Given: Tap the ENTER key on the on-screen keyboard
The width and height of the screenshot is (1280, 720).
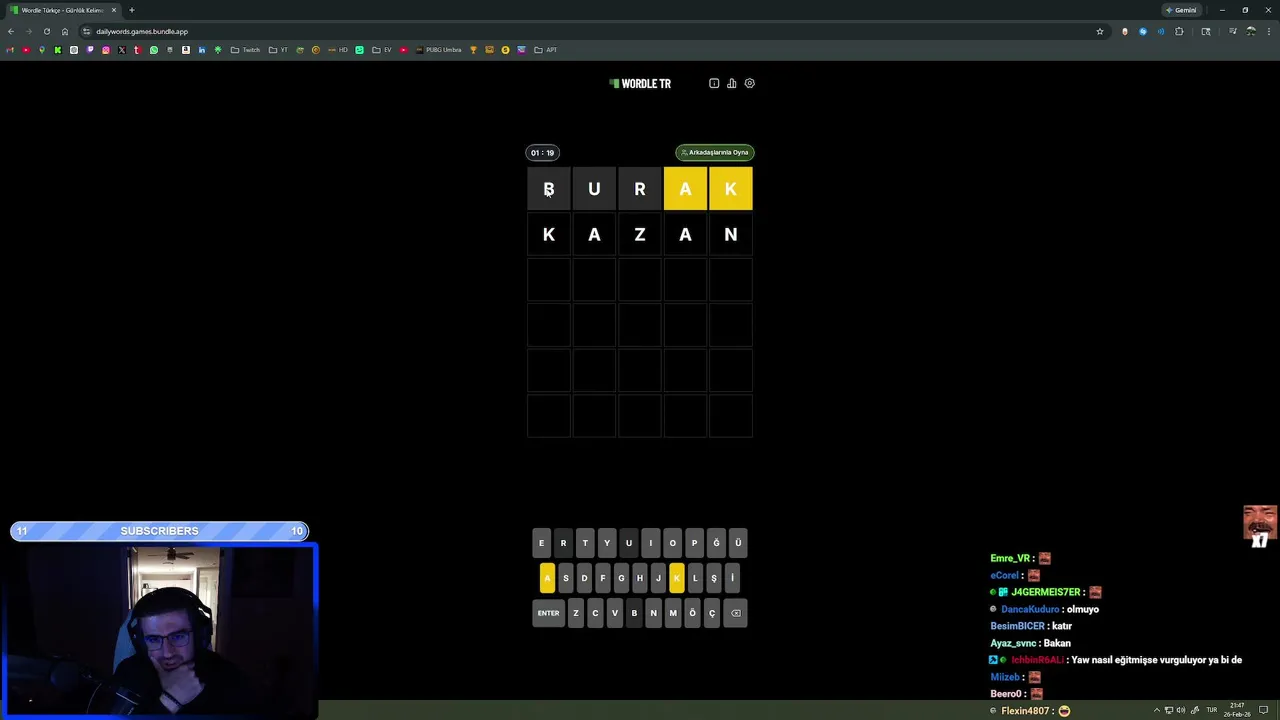Looking at the screenshot, I should click(x=548, y=613).
